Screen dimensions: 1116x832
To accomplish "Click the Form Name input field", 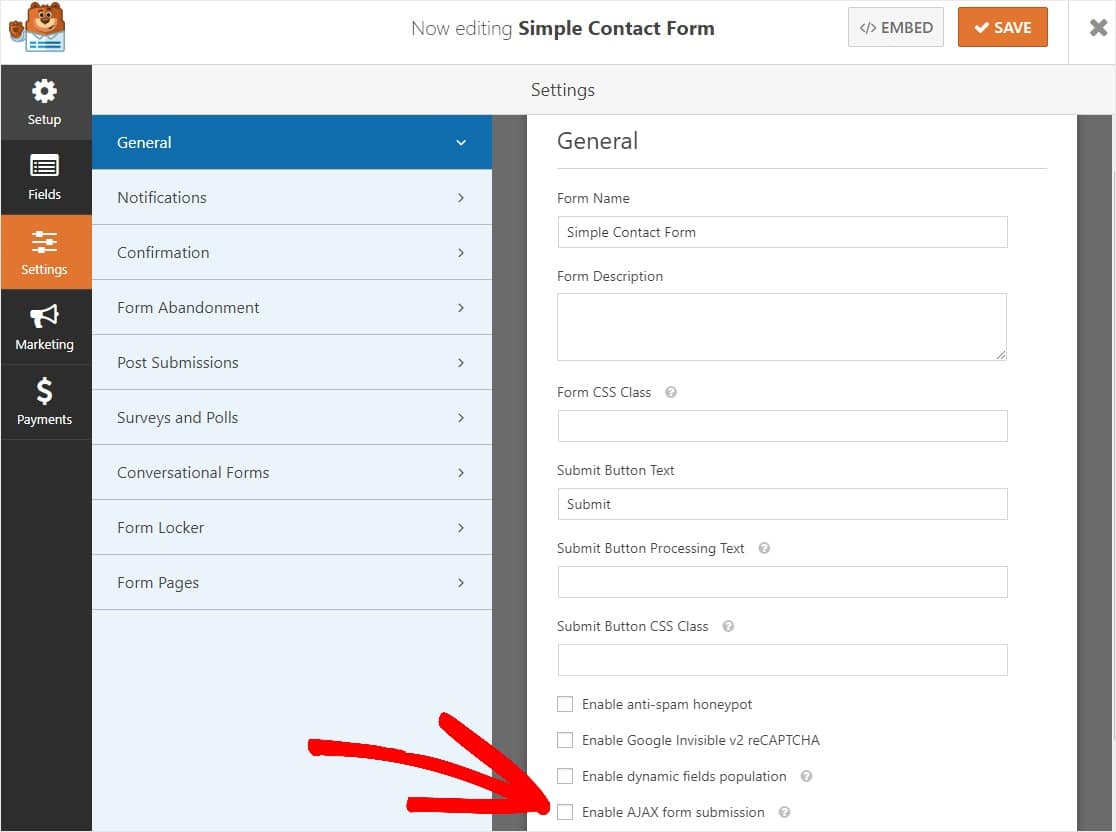I will (x=782, y=232).
